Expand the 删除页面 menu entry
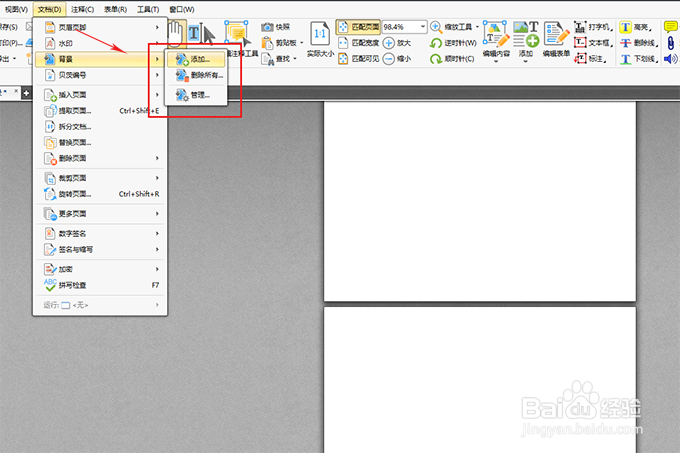Viewport: 680px width, 453px height. coord(100,158)
